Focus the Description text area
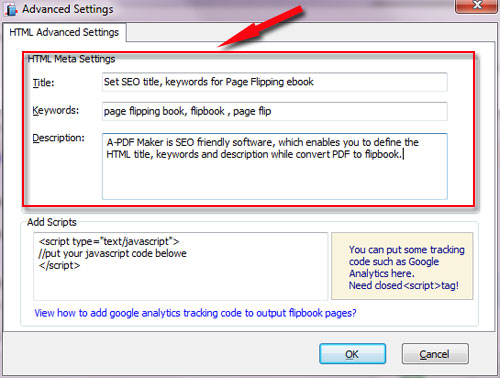 [x=275, y=166]
